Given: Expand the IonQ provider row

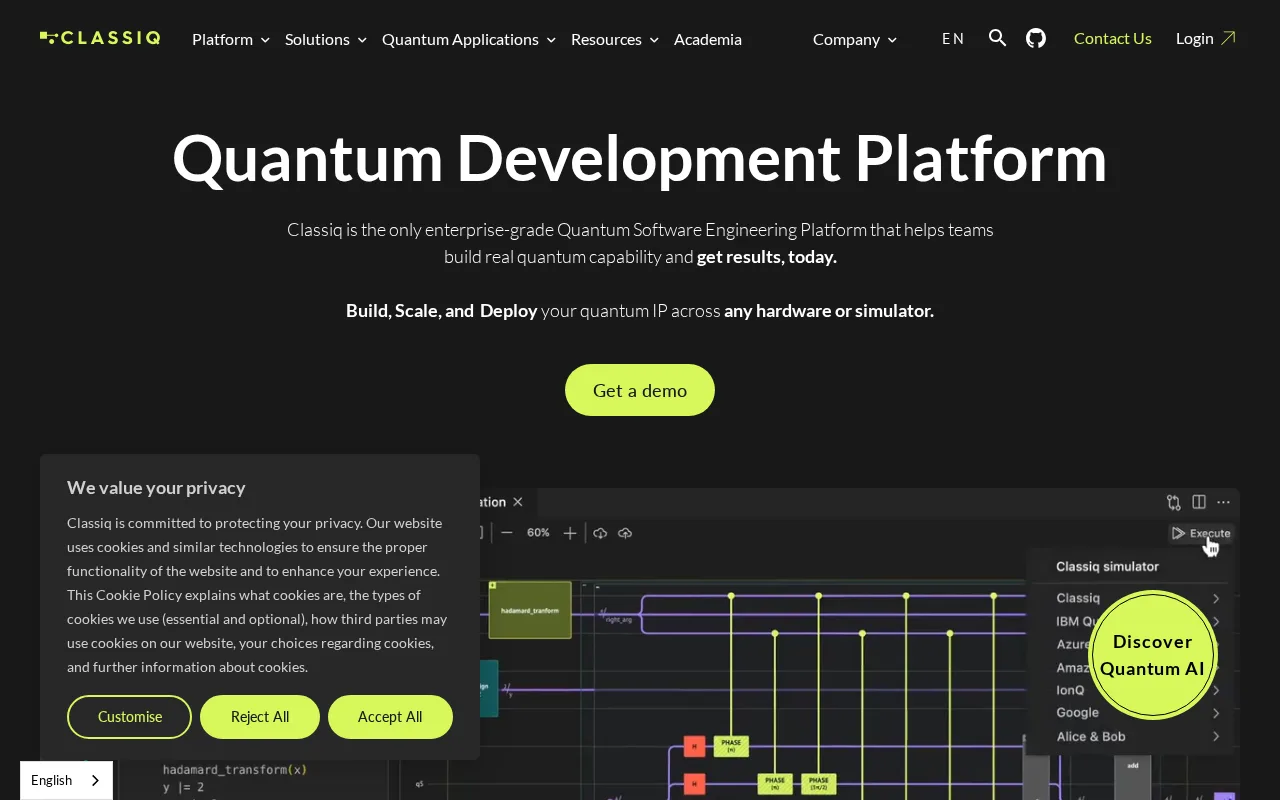Looking at the screenshot, I should pos(1137,690).
